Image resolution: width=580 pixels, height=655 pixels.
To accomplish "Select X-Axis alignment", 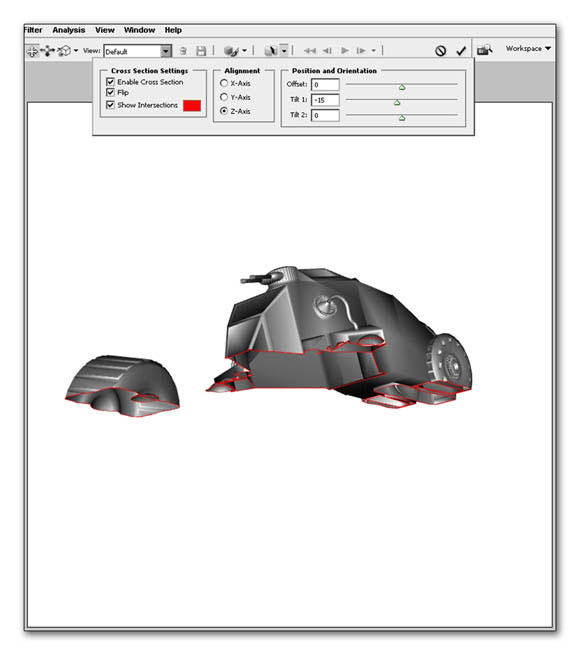I will tap(224, 83).
